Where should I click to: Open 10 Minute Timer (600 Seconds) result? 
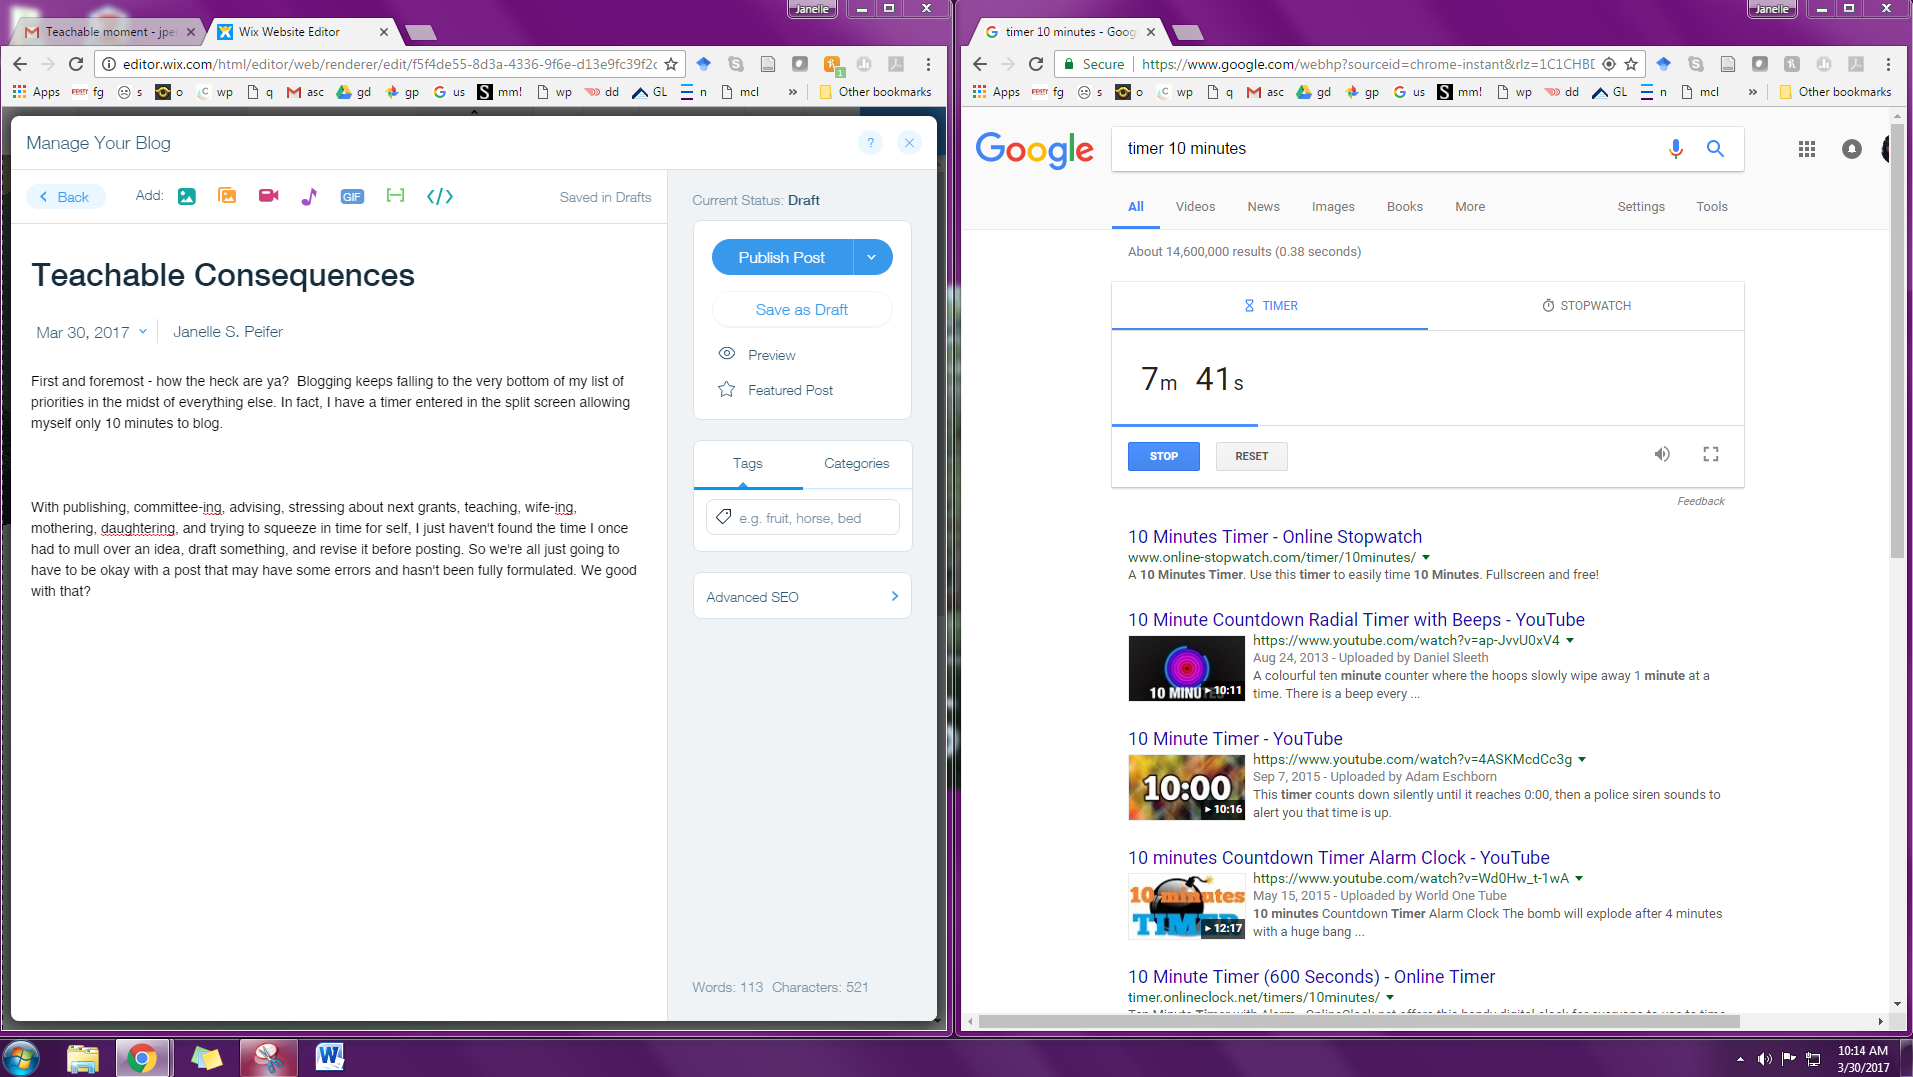(x=1312, y=977)
